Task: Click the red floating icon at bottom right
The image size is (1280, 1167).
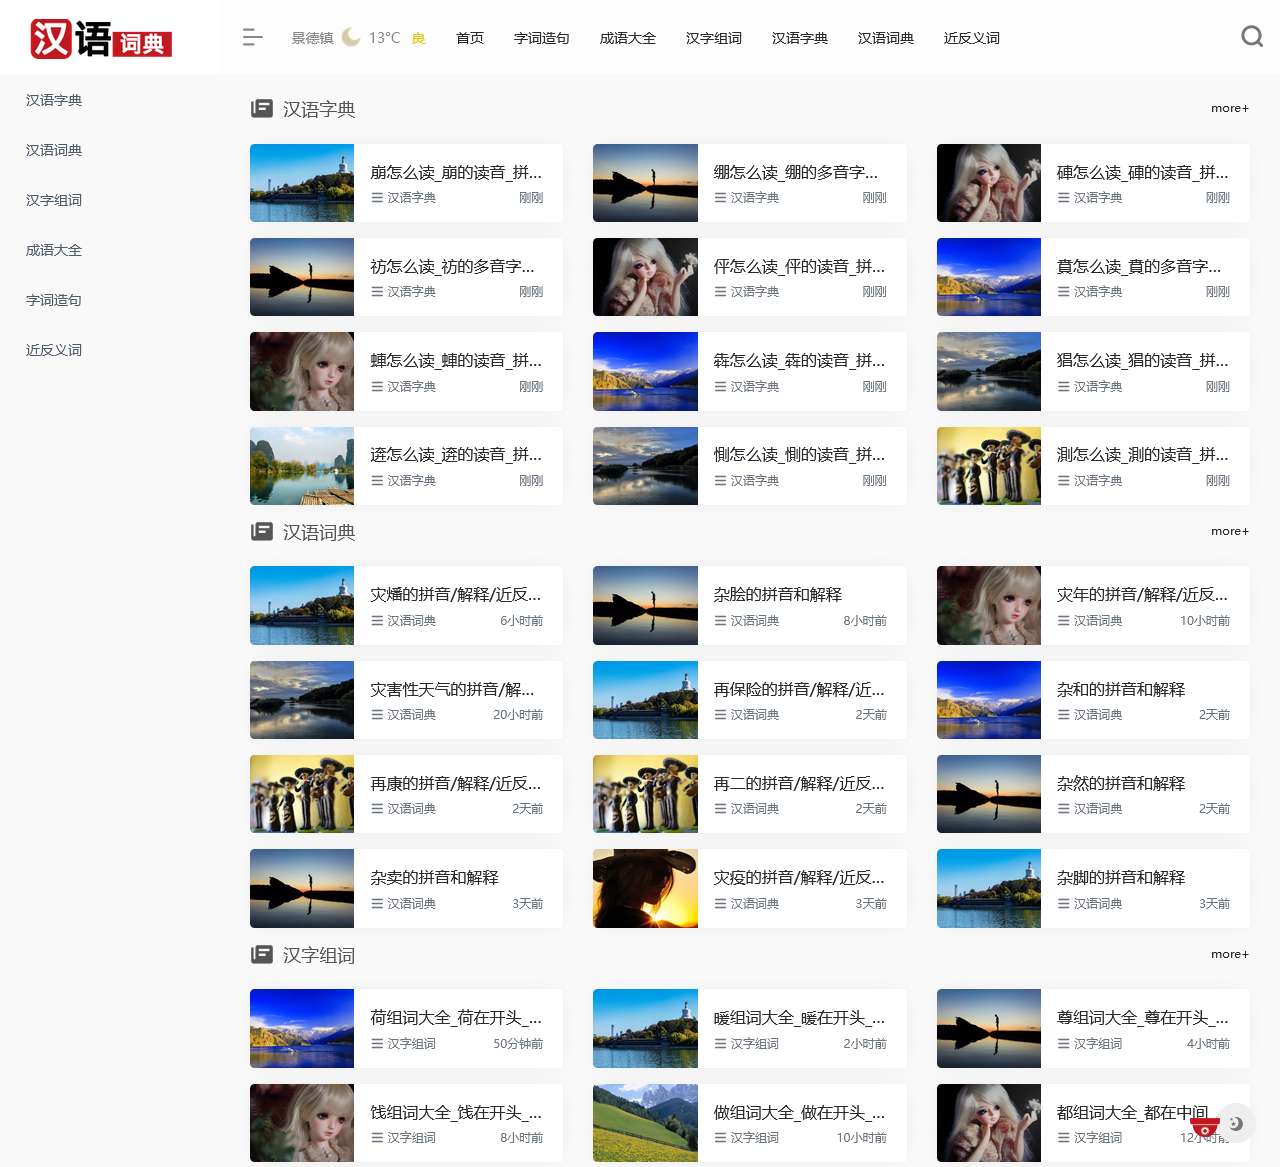Action: (1205, 1128)
